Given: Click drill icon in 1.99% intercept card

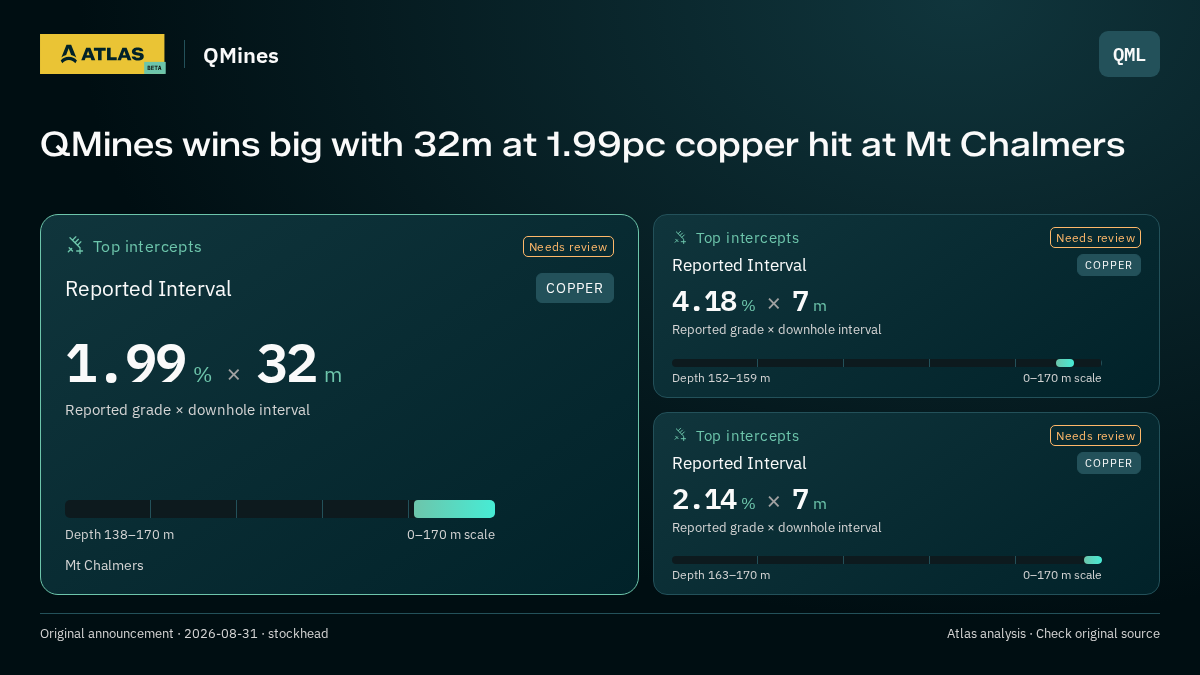Looking at the screenshot, I should (75, 246).
